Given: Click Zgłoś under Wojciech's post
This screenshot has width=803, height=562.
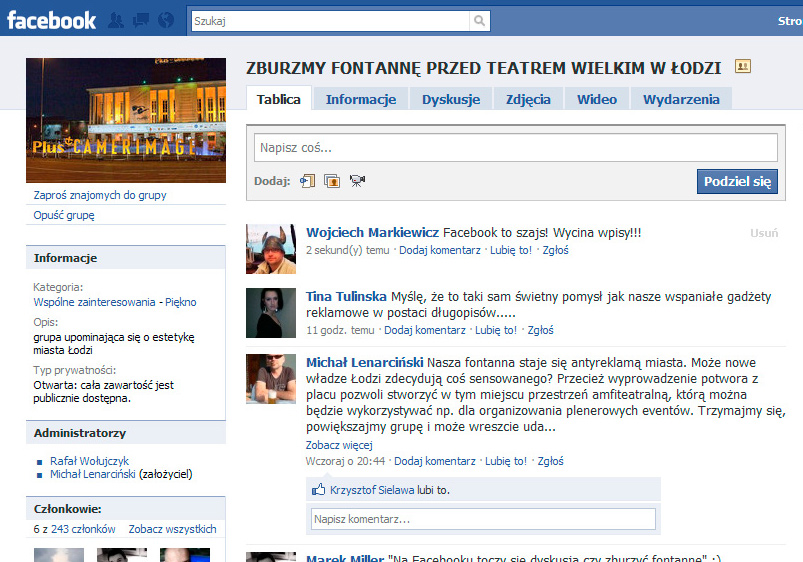Looking at the screenshot, I should pyautogui.click(x=556, y=250).
